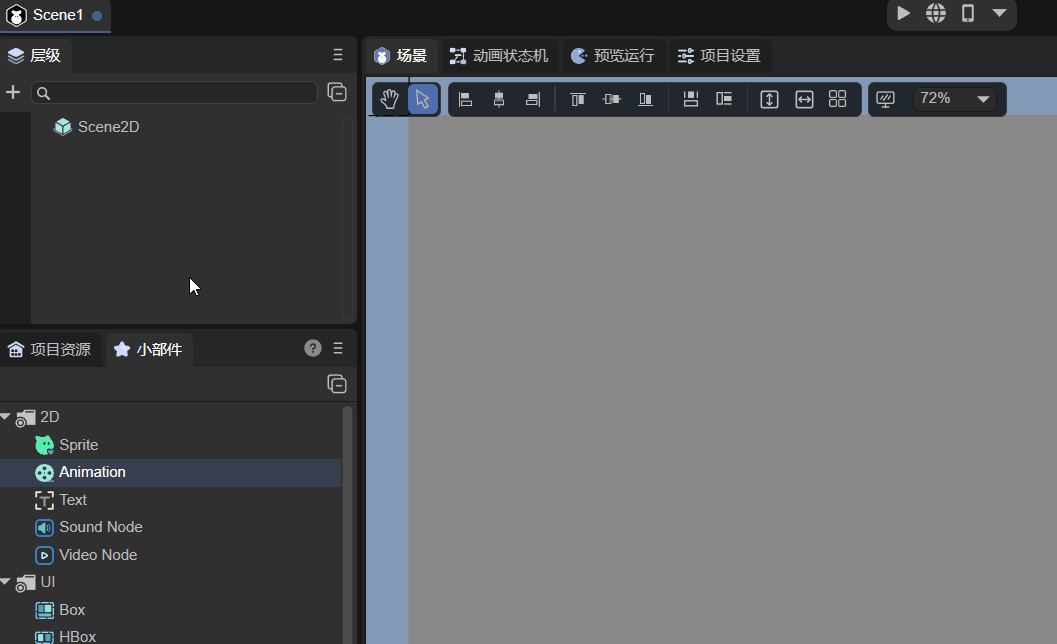The image size is (1057, 644).
Task: Click the align left edges icon
Action: (465, 99)
